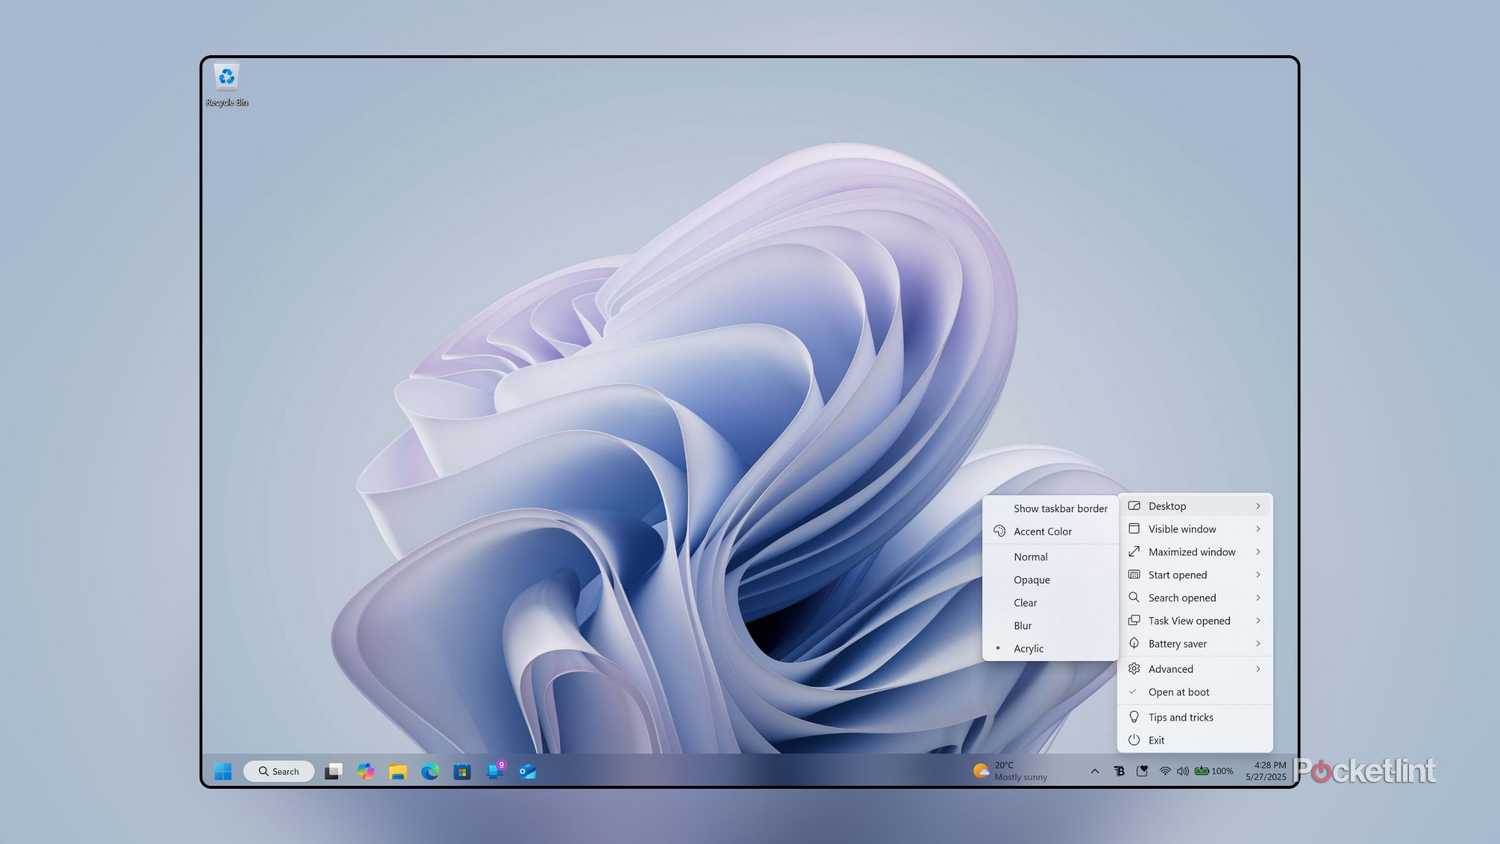
Task: Select the Desktop settings icon
Action: pyautogui.click(x=1134, y=506)
